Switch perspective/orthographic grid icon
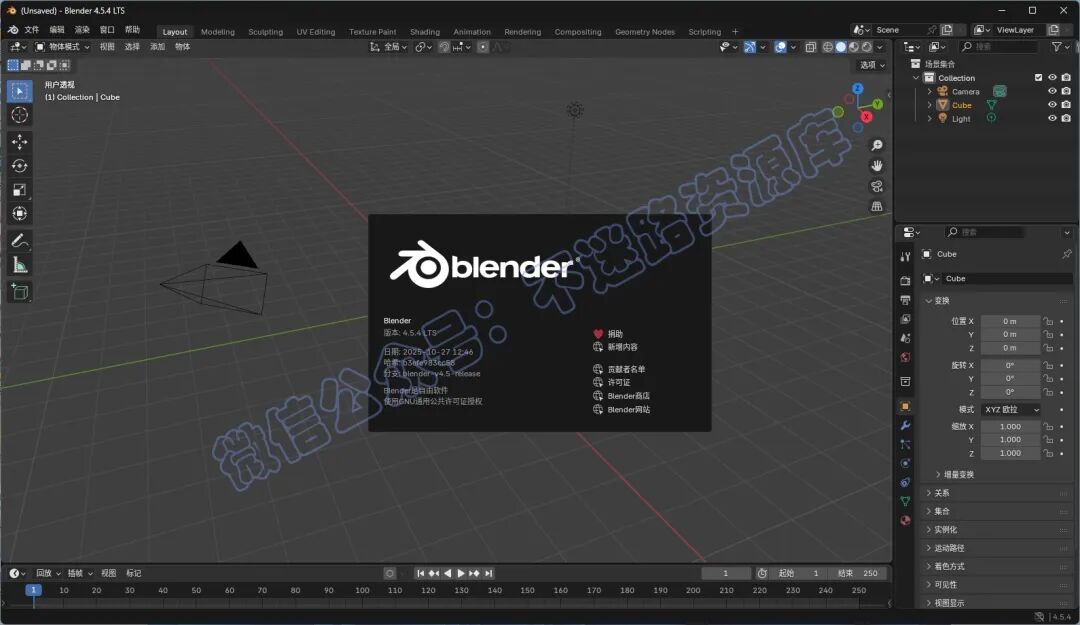The image size is (1080, 625). click(877, 207)
